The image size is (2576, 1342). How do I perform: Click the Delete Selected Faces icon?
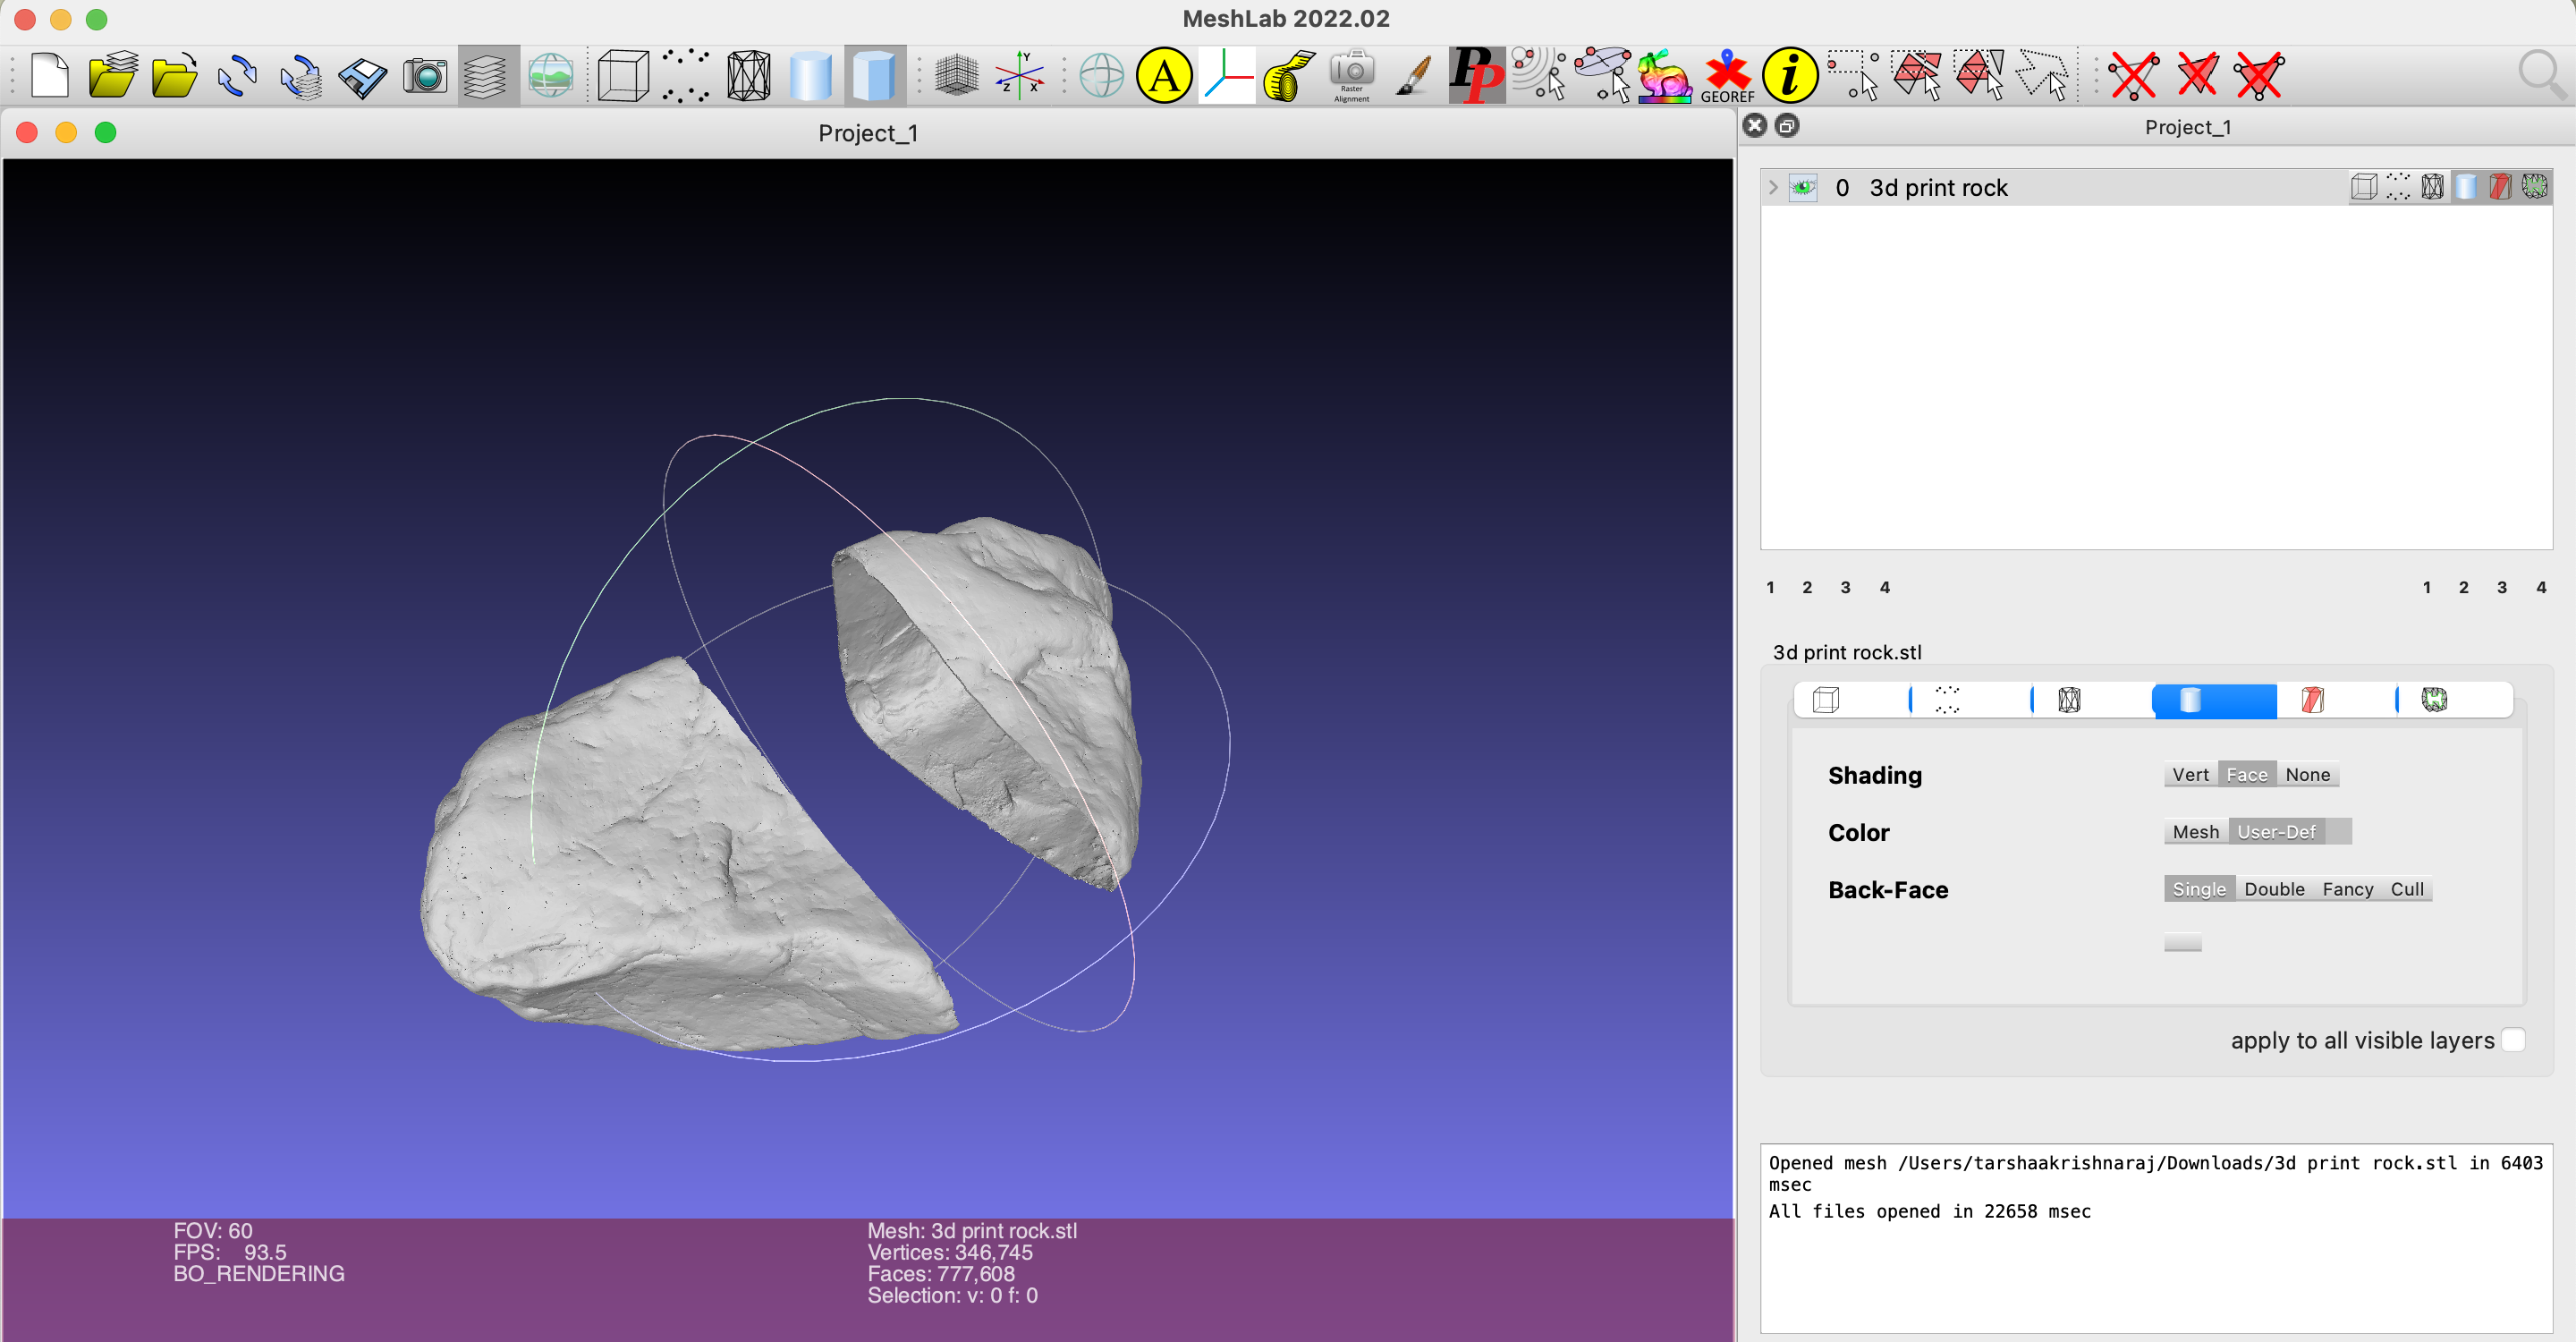coord(2197,75)
